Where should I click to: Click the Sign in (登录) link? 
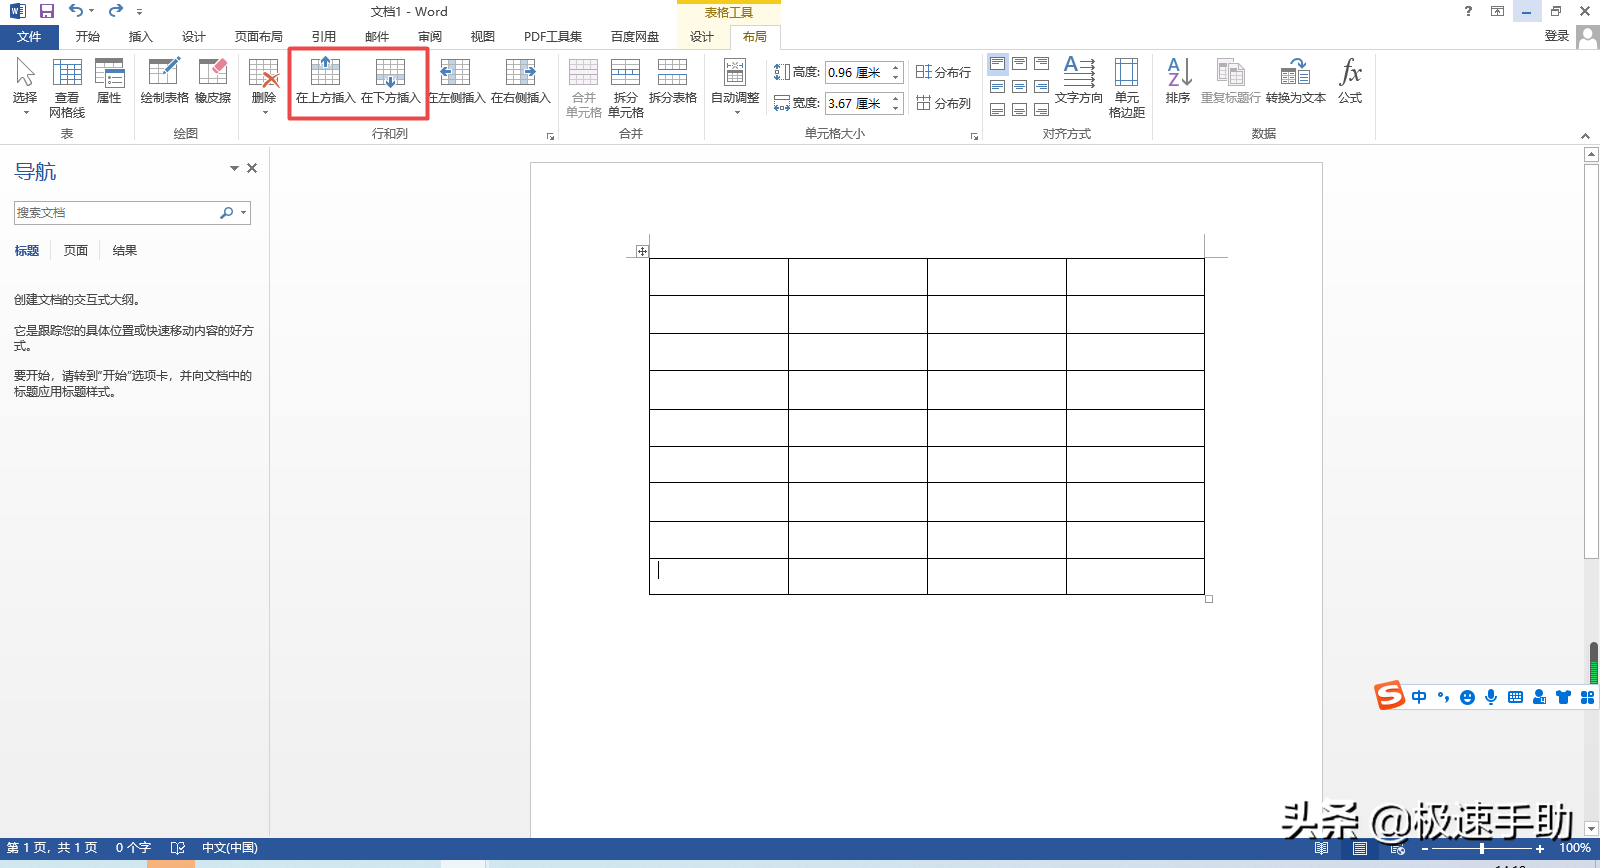[x=1556, y=36]
